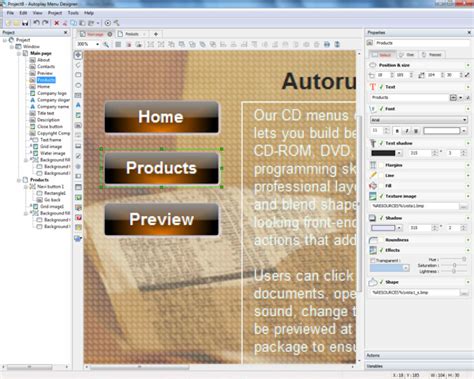
Task: Click the Cut scissors icon
Action: (x=65, y=23)
